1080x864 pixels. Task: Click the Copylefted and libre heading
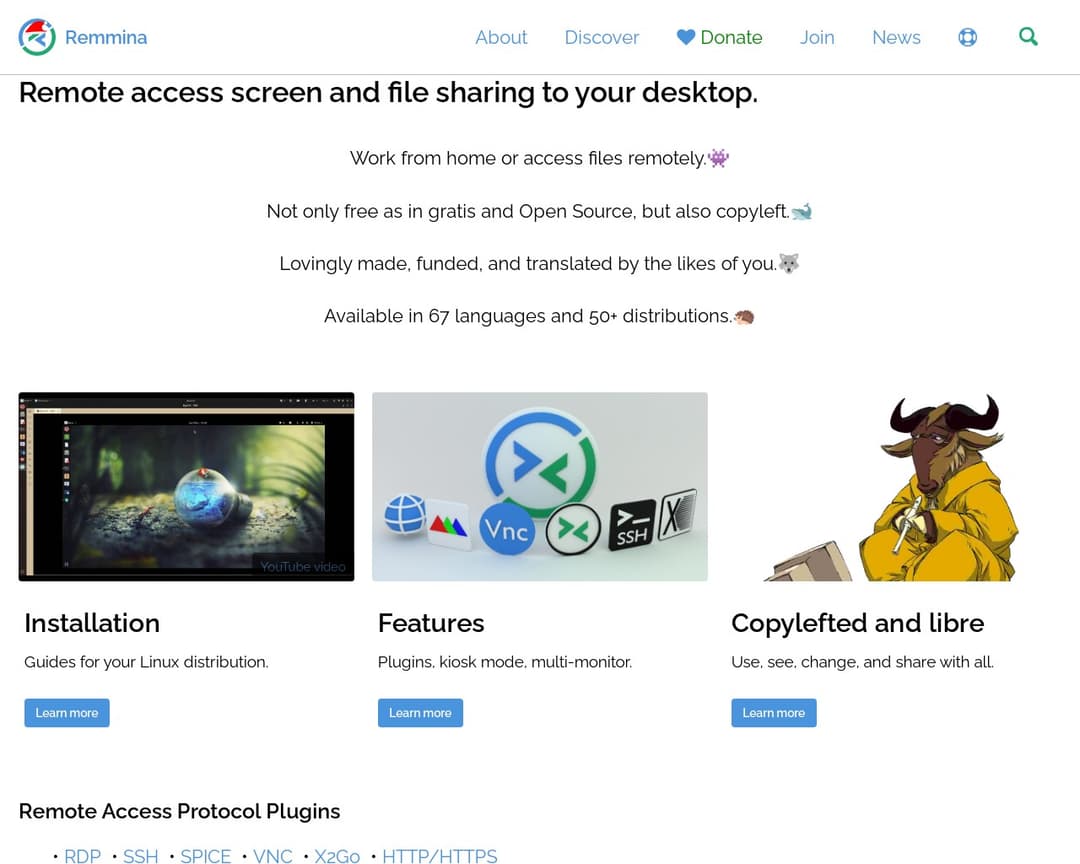(858, 623)
